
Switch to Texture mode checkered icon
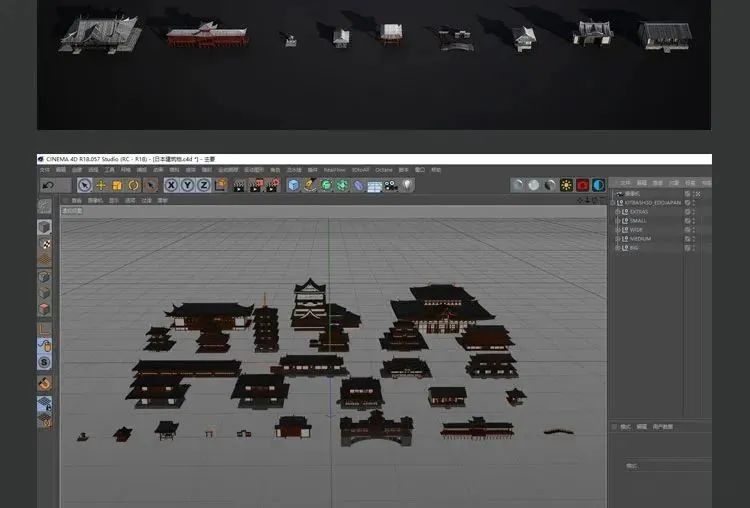44,243
